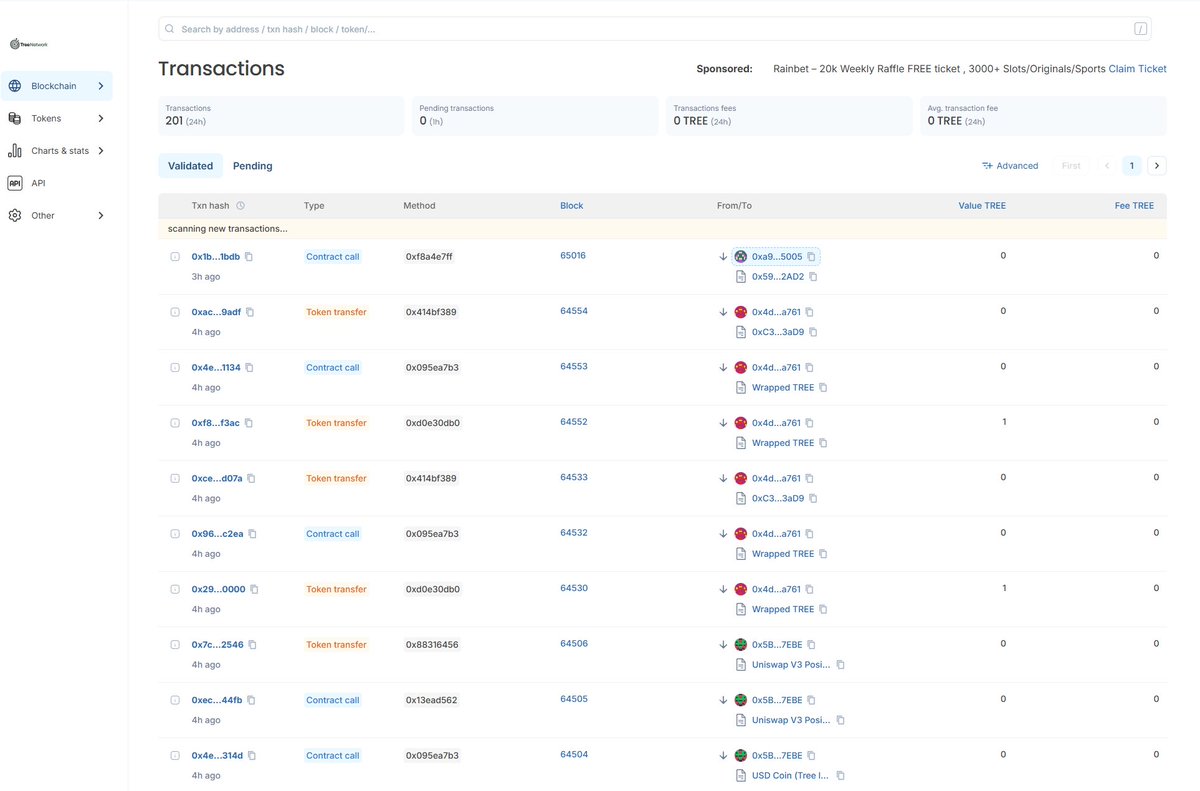Copy transaction hash 0x4e...1134
Viewport: 1200px width, 791px height.
pyautogui.click(x=249, y=368)
